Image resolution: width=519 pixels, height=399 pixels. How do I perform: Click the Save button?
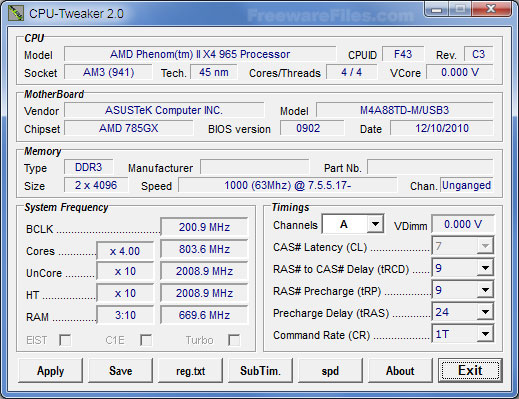[121, 371]
